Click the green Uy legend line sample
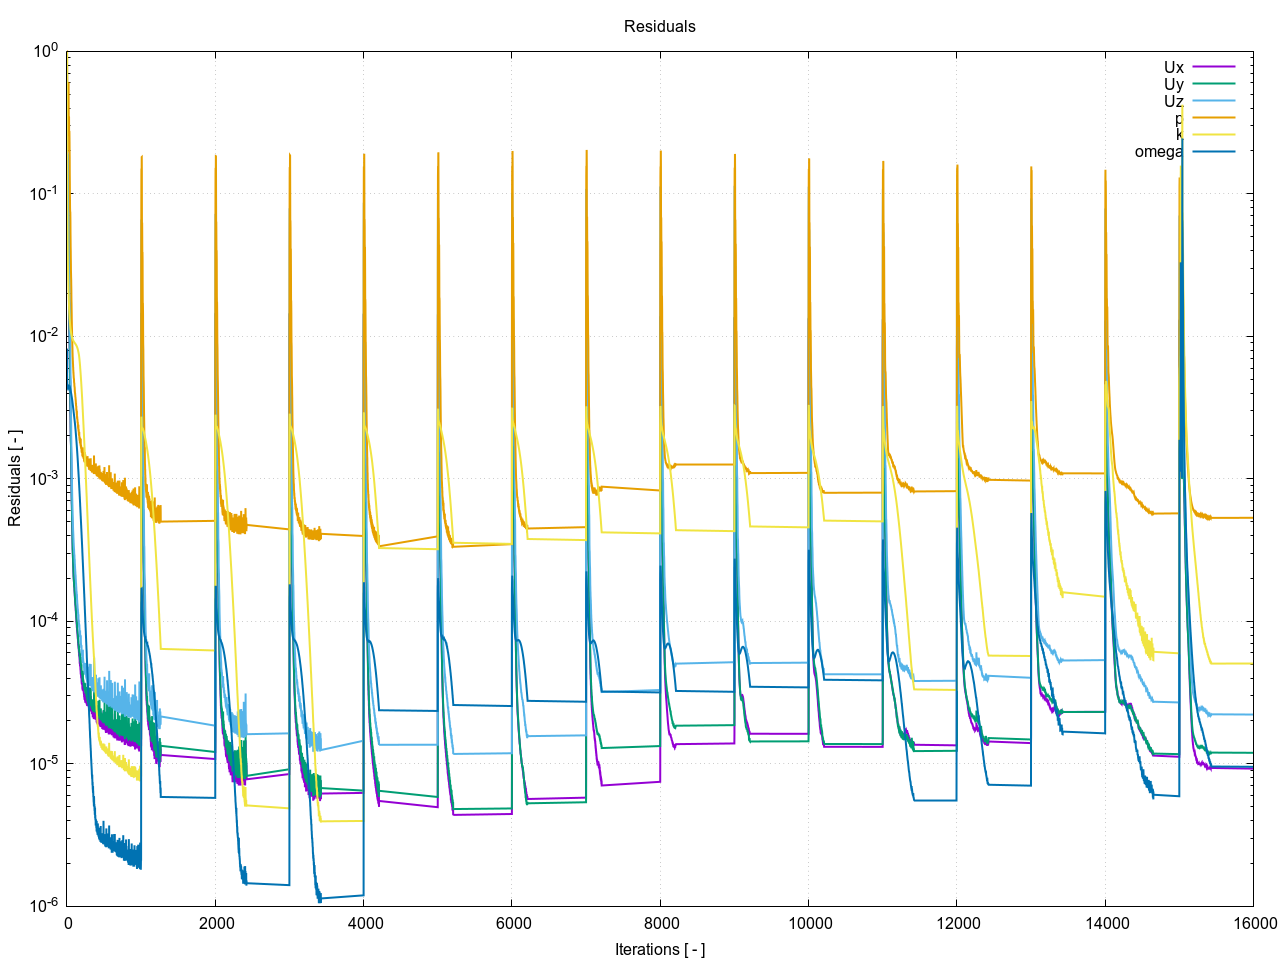 click(1213, 84)
